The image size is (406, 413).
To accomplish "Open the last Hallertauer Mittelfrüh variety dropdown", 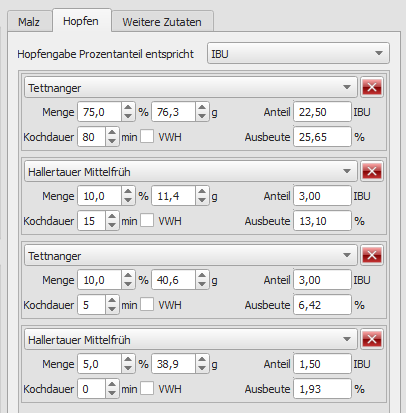I will [x=191, y=340].
